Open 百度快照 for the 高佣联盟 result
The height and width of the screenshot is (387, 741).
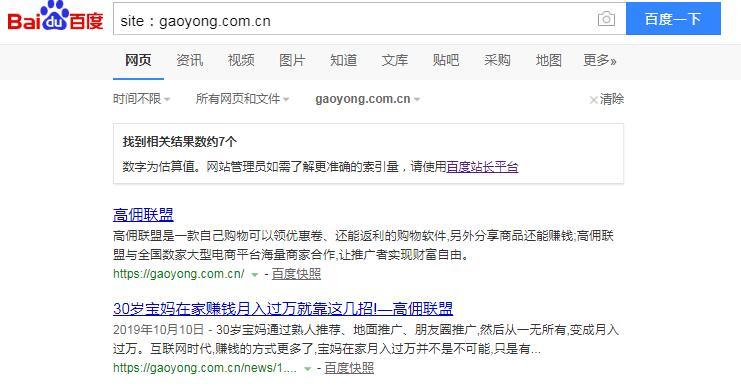[x=296, y=274]
